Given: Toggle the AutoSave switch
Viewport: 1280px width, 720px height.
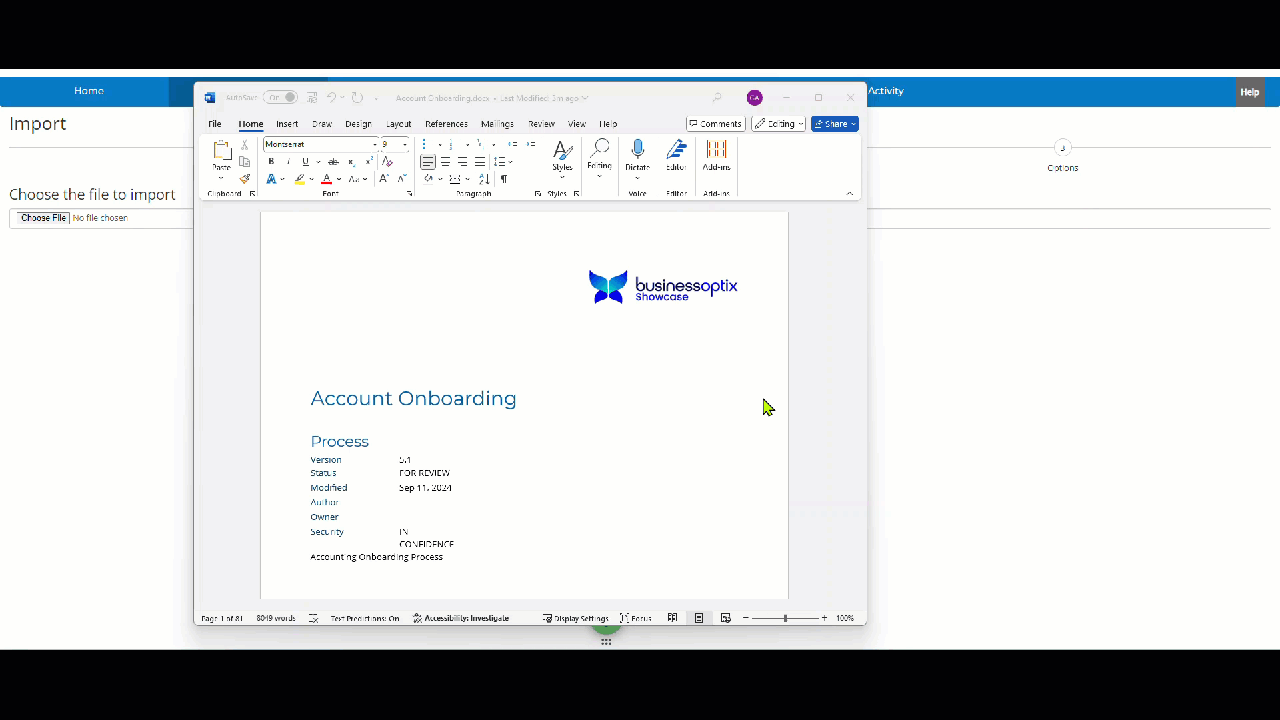Looking at the screenshot, I should tap(281, 98).
